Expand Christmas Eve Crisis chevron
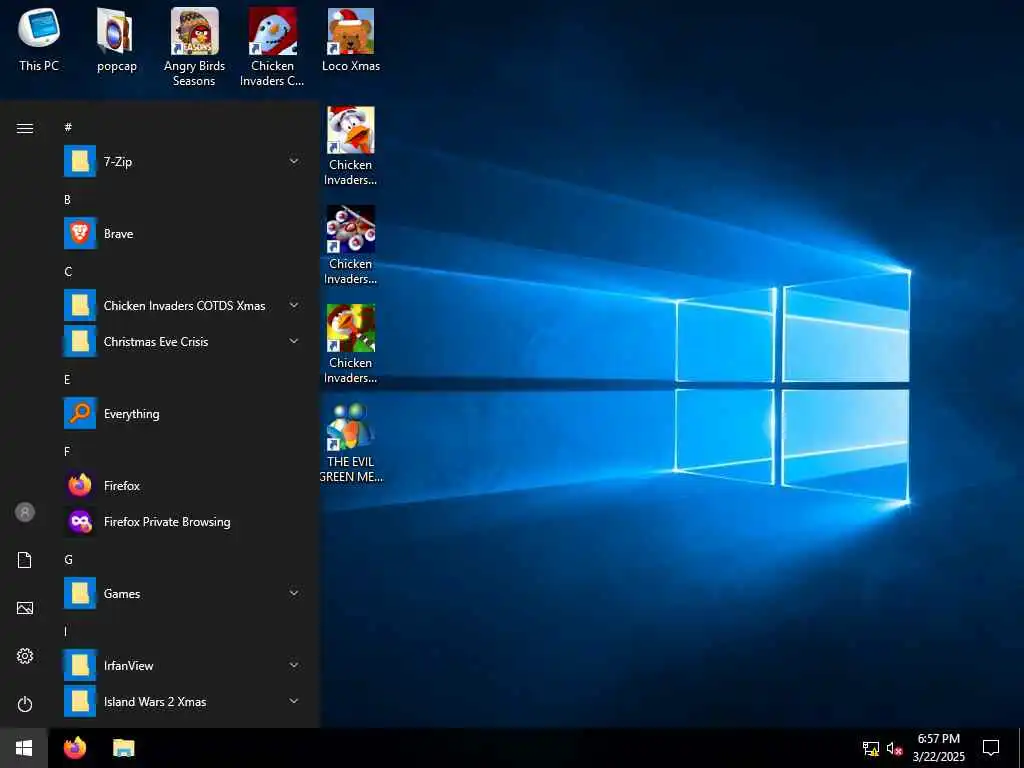 click(x=294, y=341)
